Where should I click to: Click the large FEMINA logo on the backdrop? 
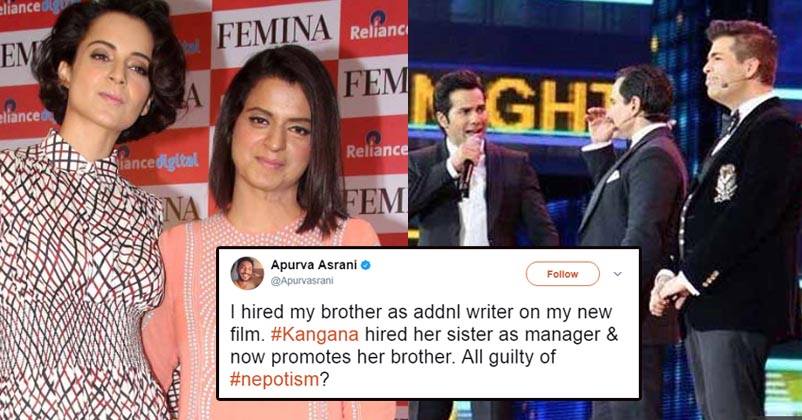click(x=274, y=31)
